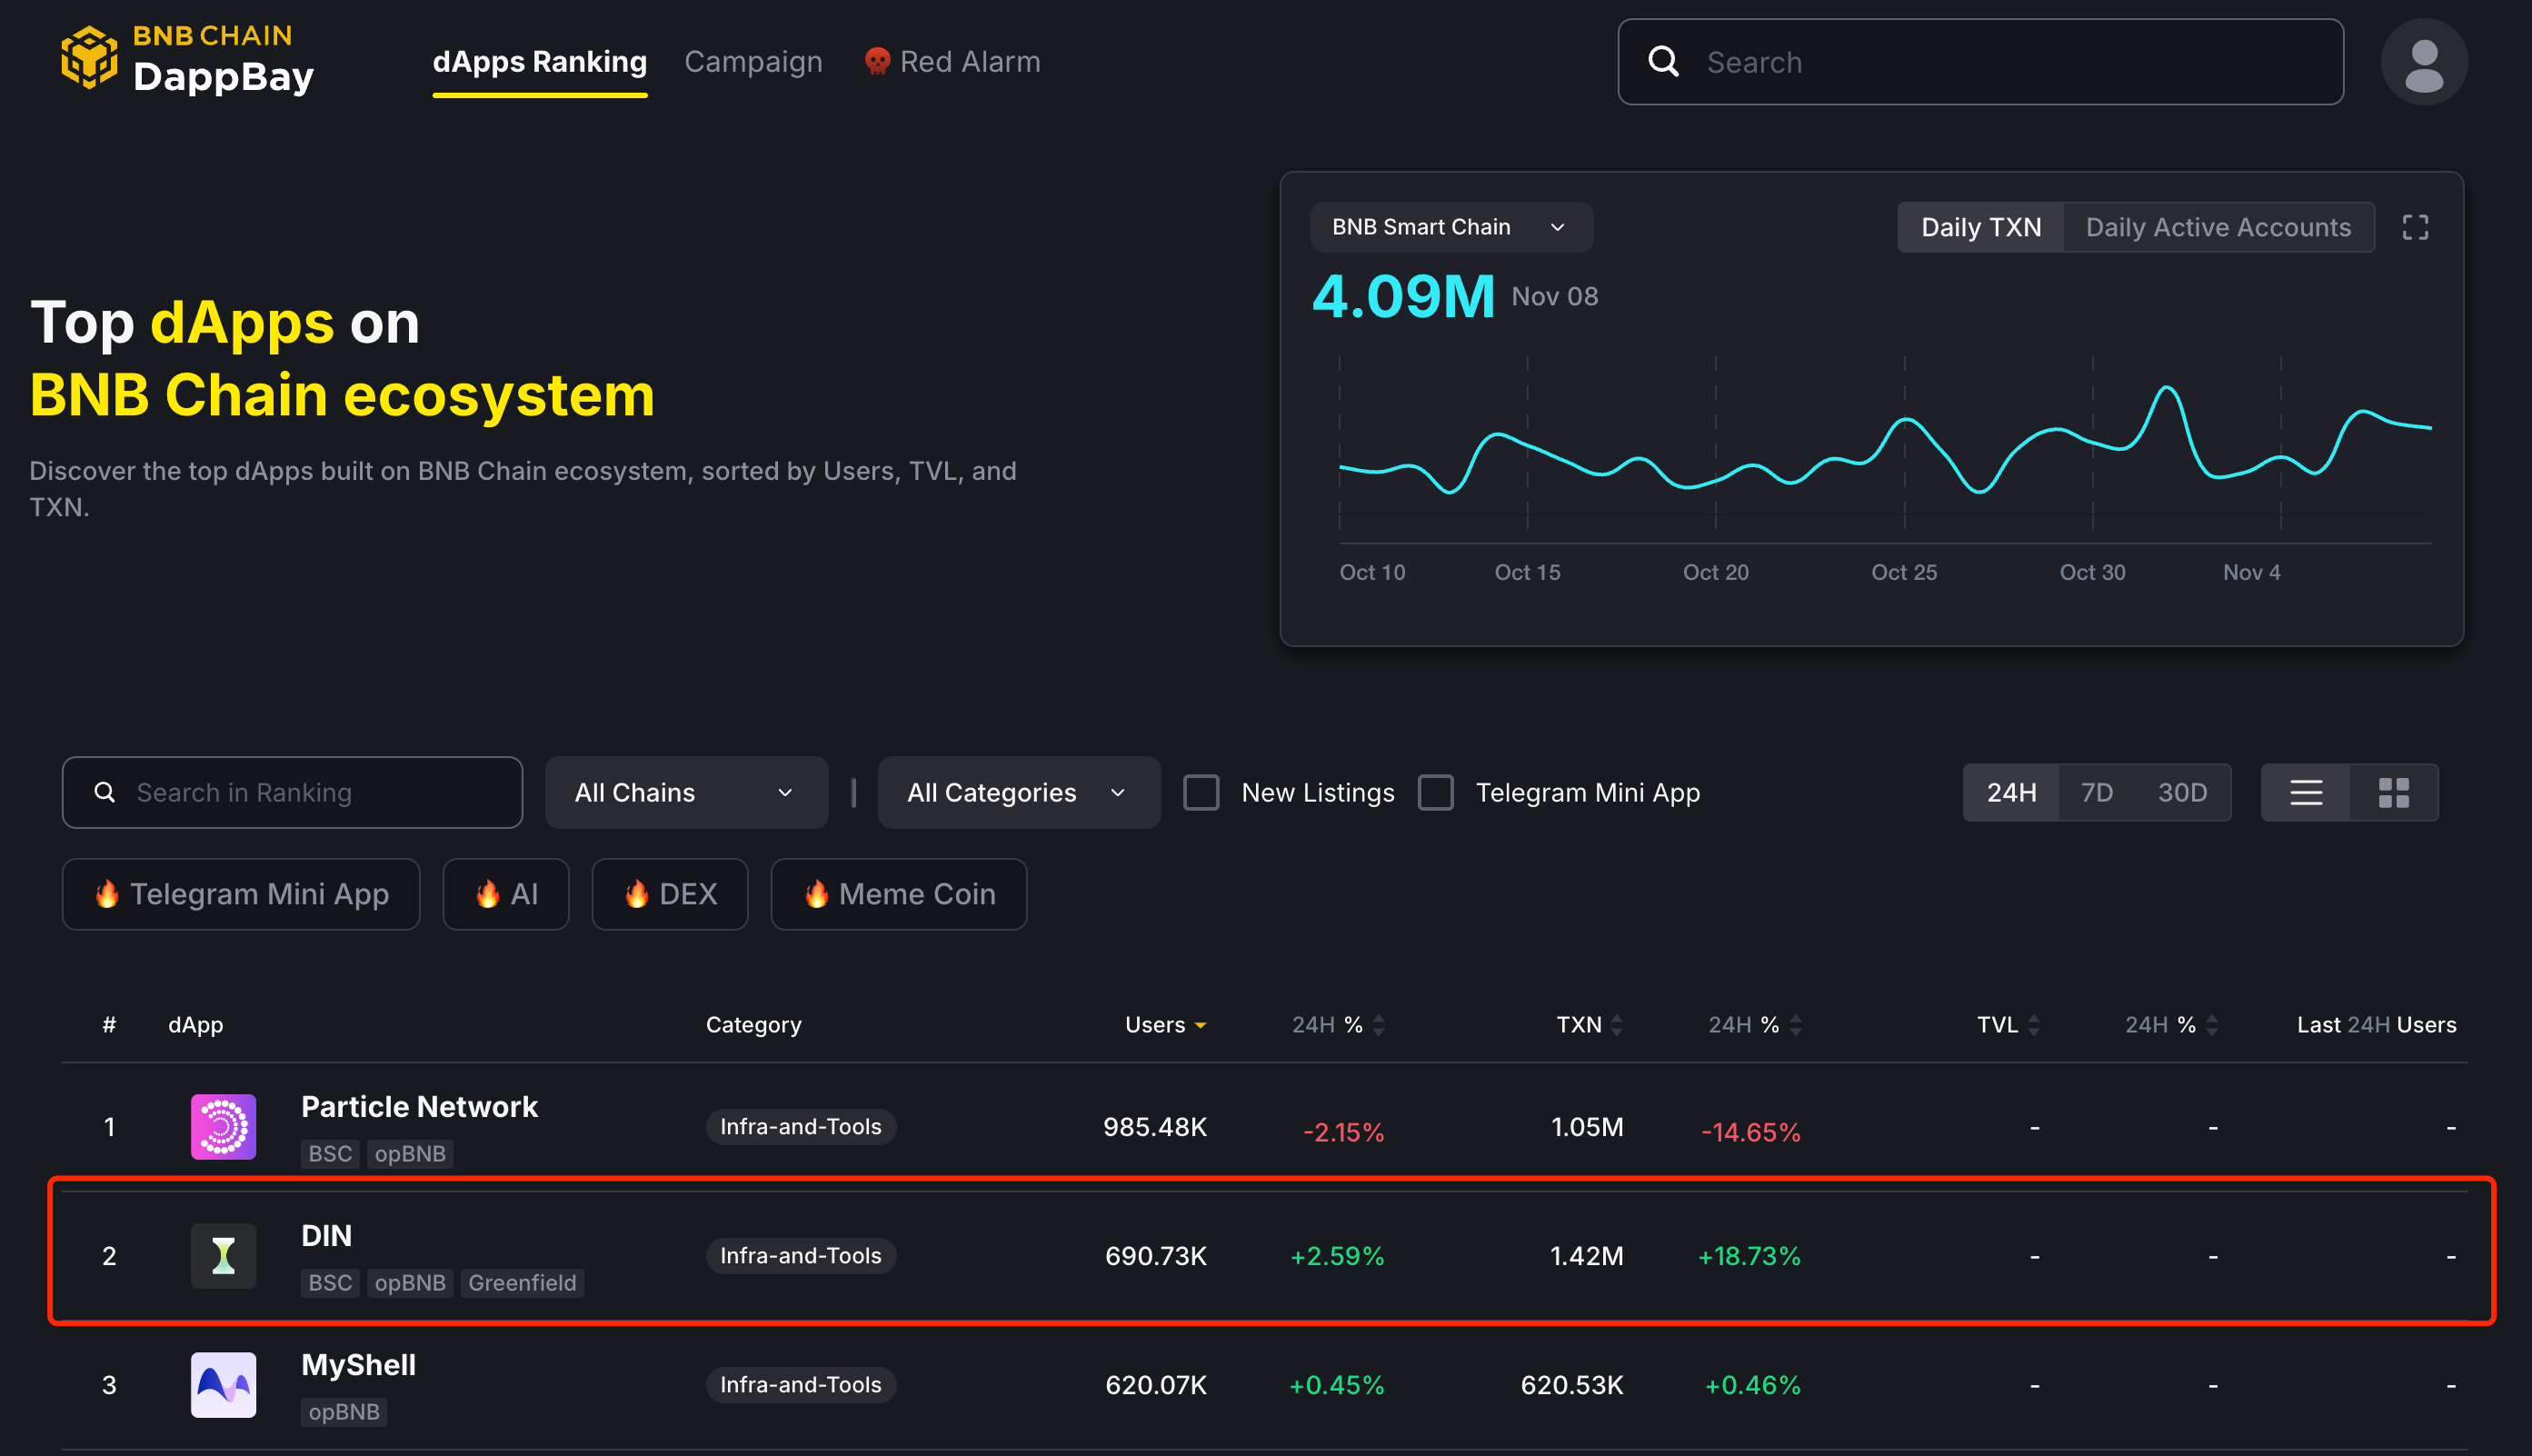Viewport: 2532px width, 1456px height.
Task: Click the DIN hourglass app icon
Action: [223, 1256]
